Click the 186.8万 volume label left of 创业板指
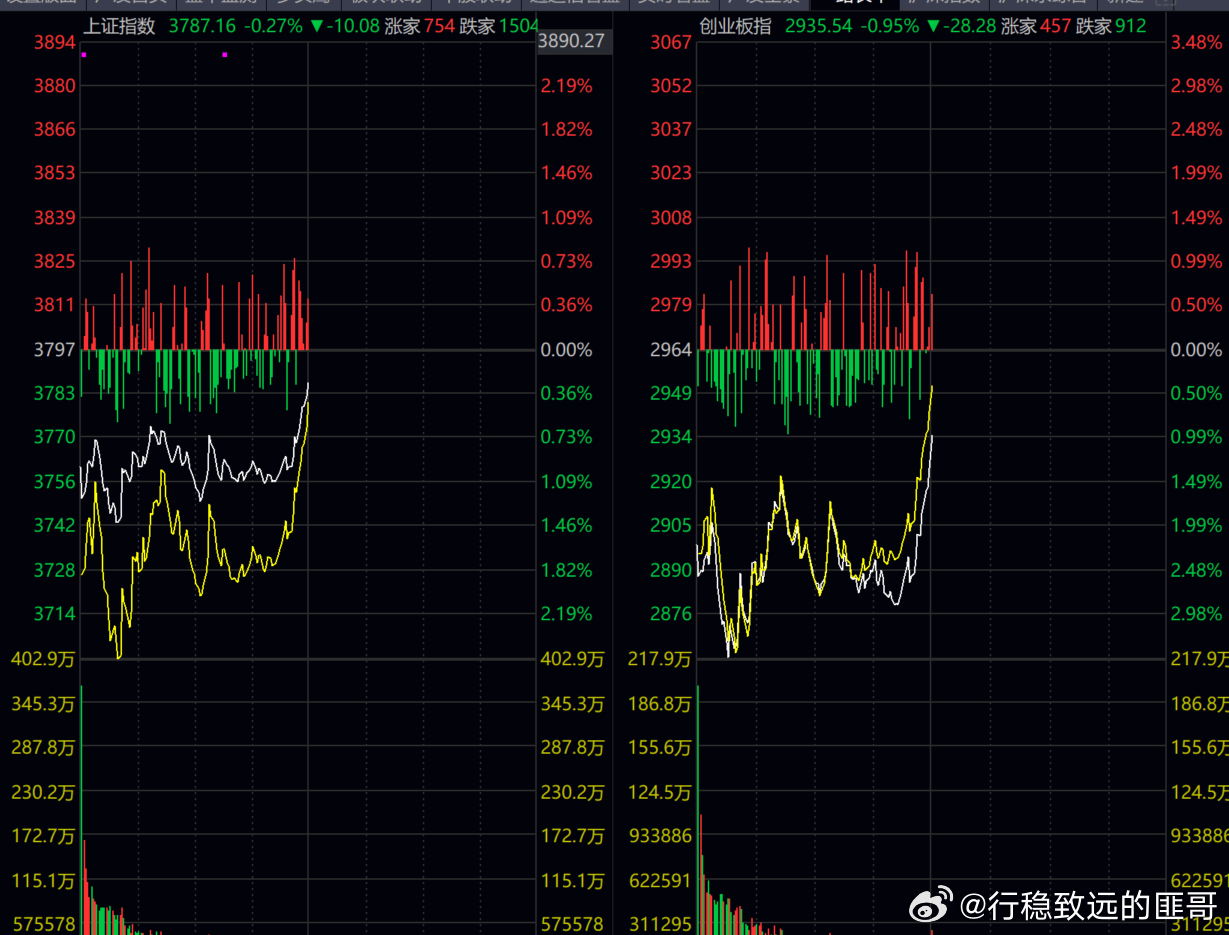 point(660,704)
